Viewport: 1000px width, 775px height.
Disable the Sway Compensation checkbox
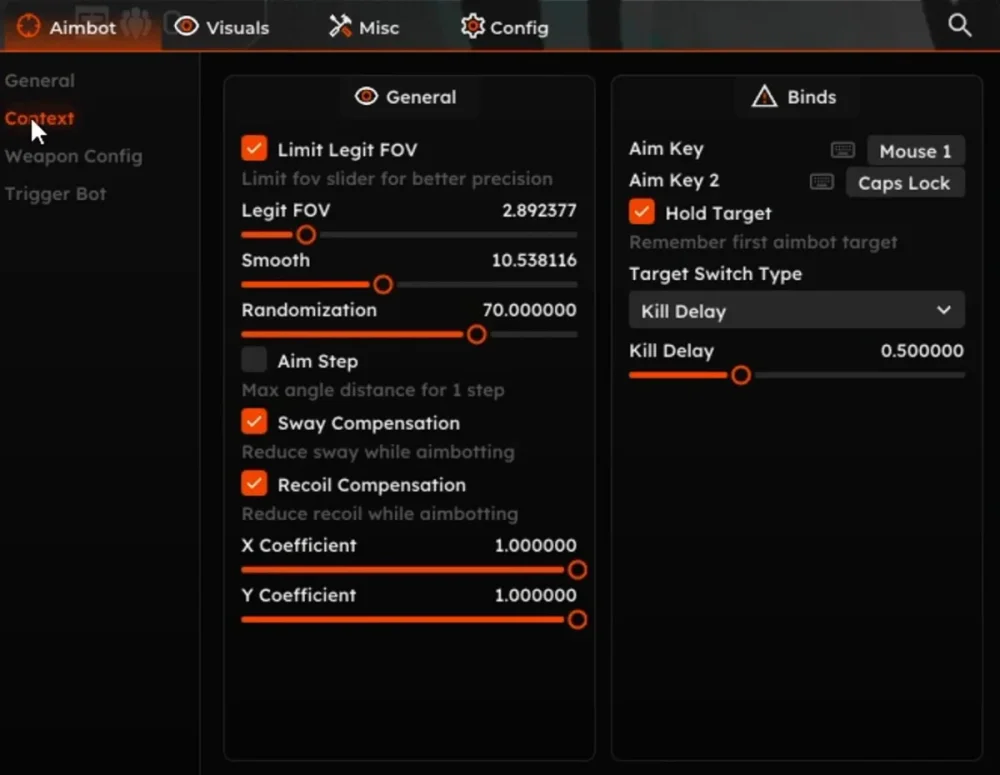pyautogui.click(x=254, y=422)
